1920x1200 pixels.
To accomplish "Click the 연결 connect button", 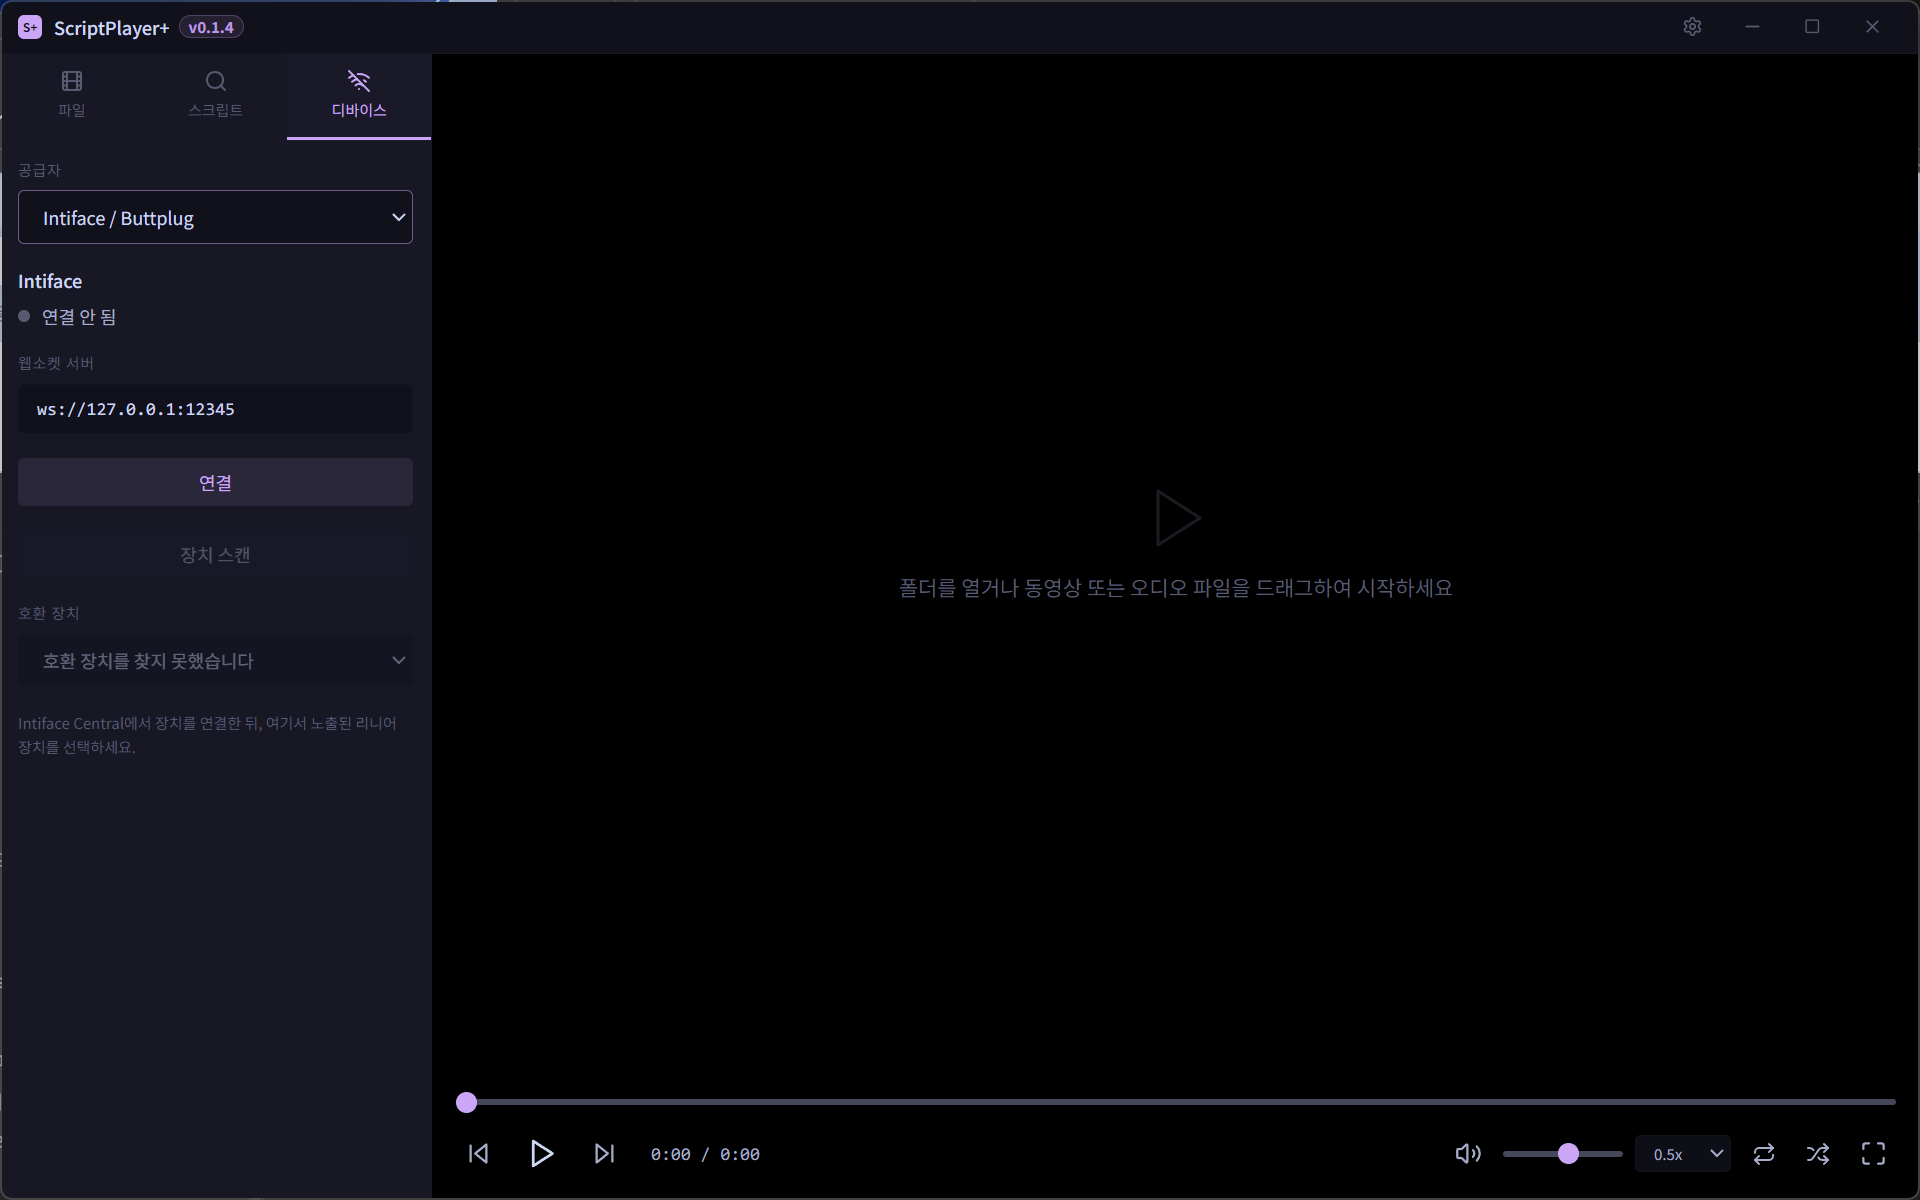I will (x=215, y=482).
